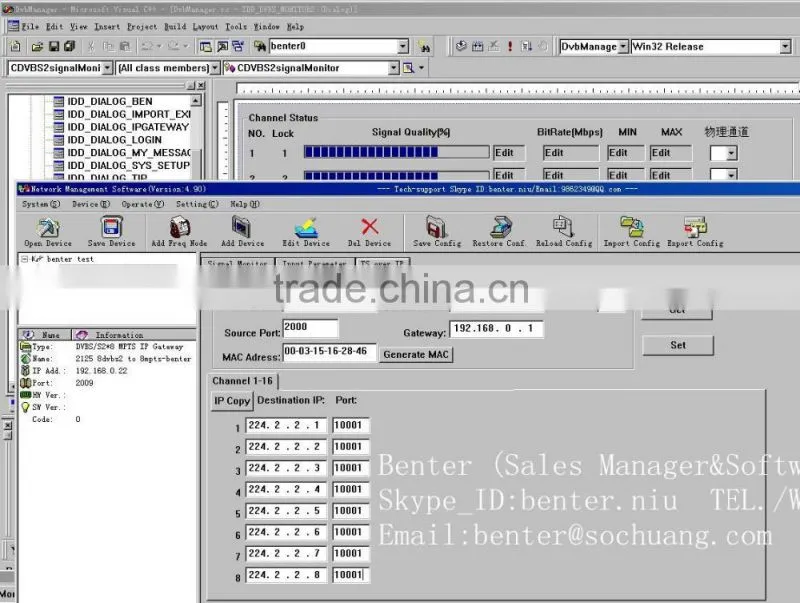Click channel 1 BitRate Edit field
Image resolution: width=800 pixels, height=603 pixels.
point(570,153)
